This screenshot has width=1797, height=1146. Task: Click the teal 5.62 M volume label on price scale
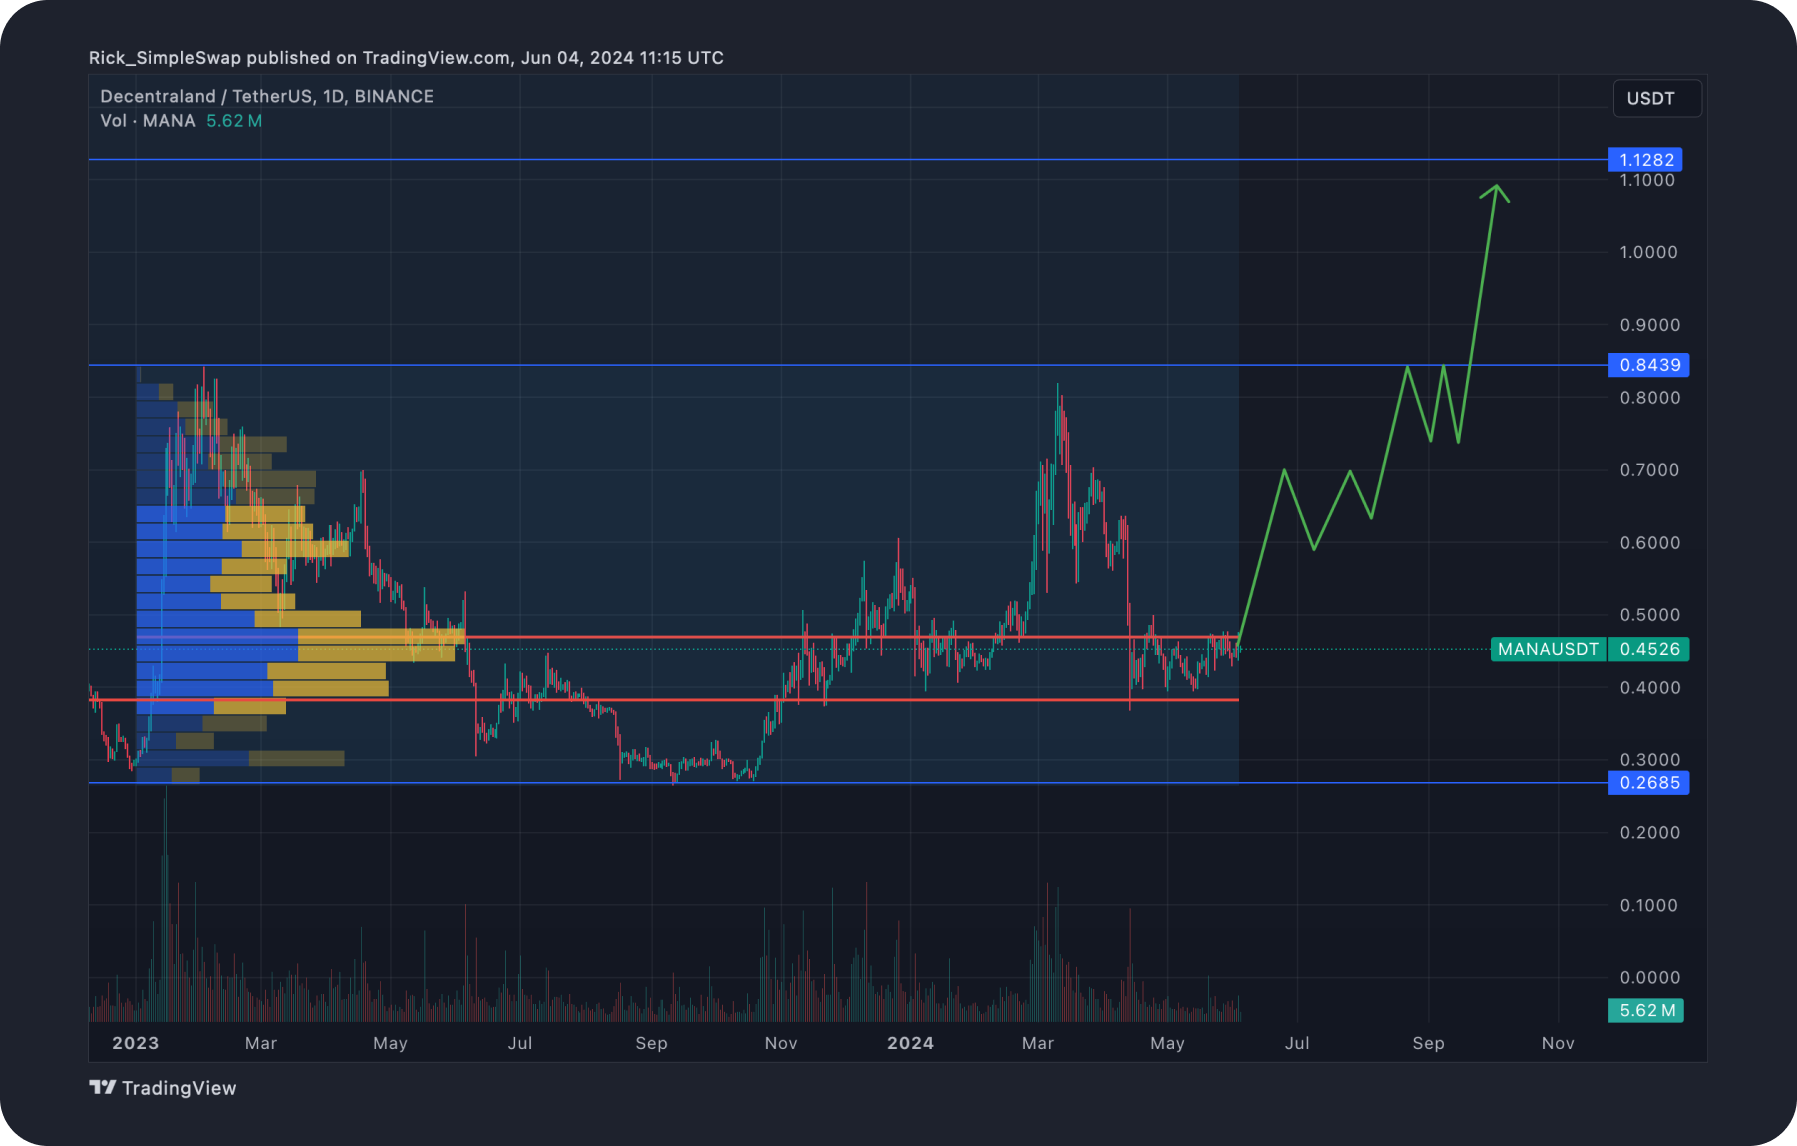(1646, 1011)
